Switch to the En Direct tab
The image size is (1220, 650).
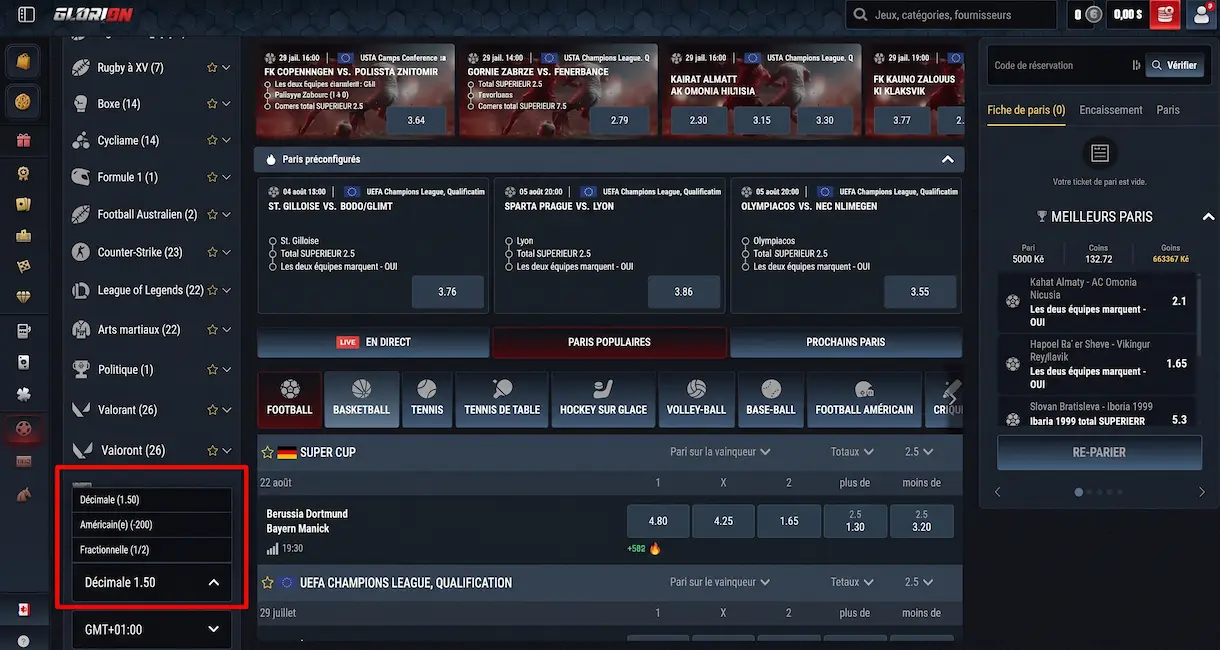click(x=373, y=342)
